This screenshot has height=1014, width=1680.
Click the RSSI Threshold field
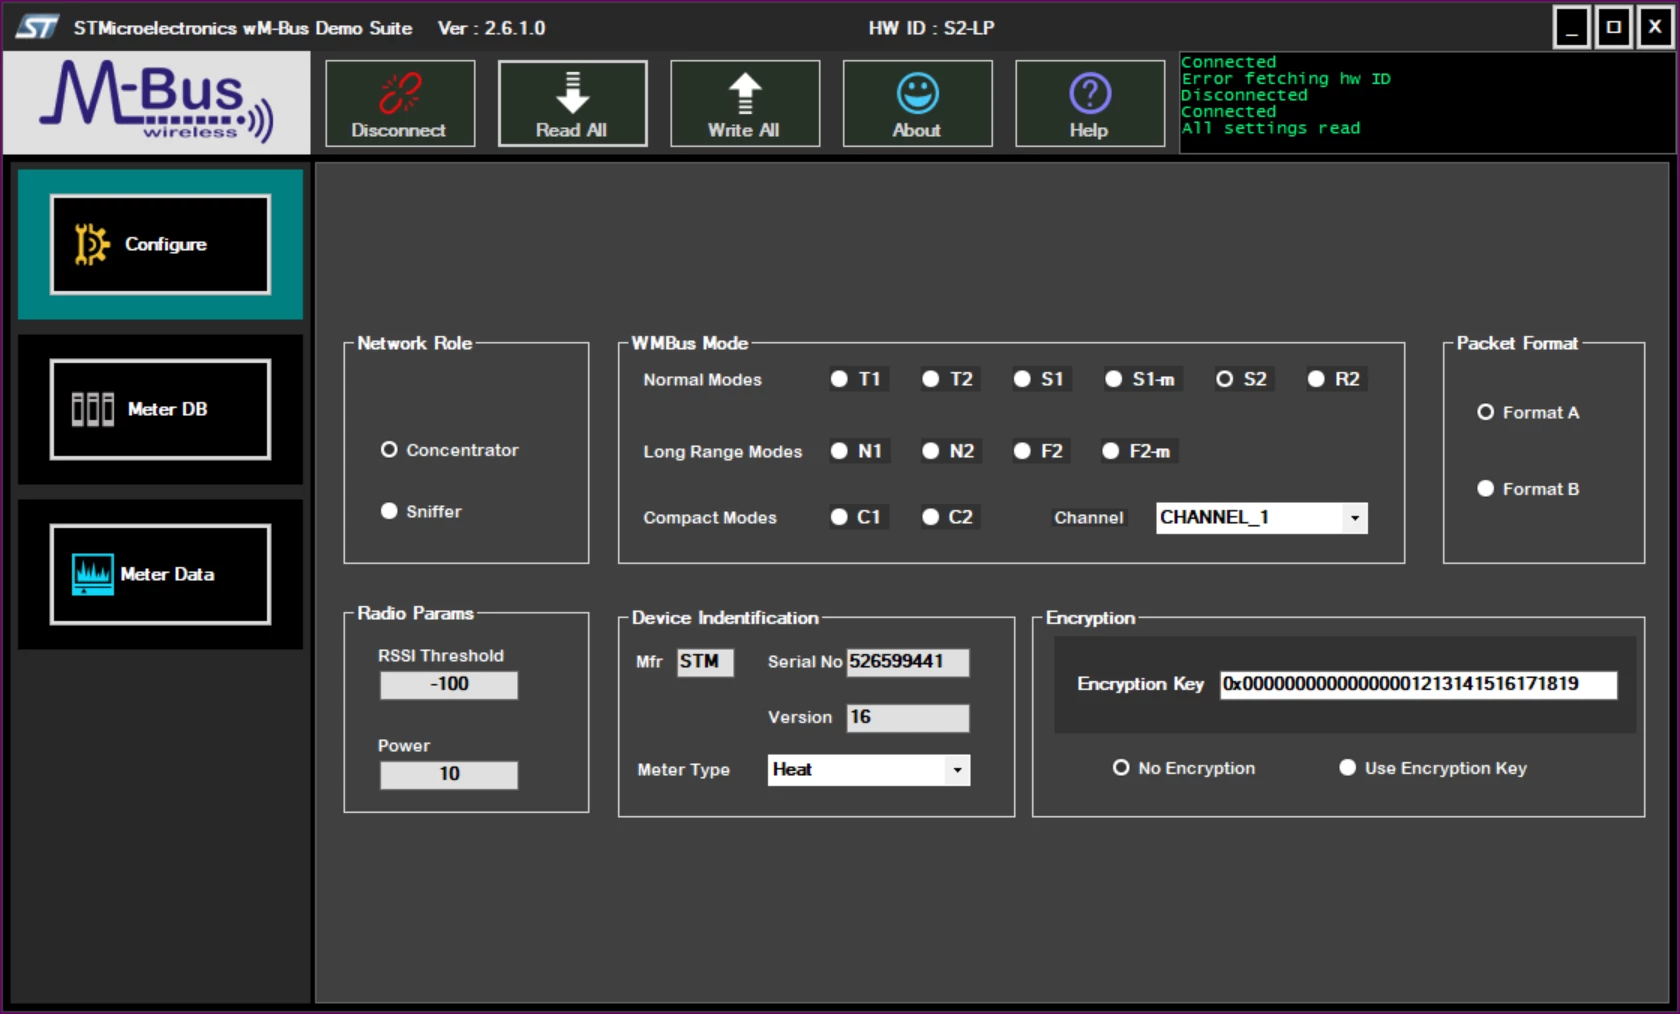[449, 684]
